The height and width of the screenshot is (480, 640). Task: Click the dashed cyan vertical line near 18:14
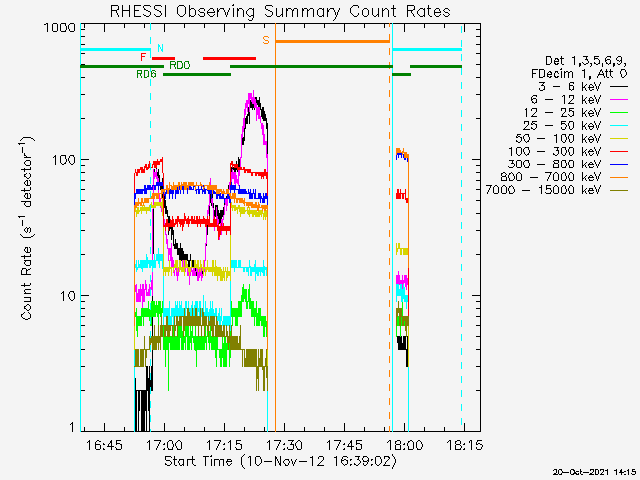coord(462,227)
